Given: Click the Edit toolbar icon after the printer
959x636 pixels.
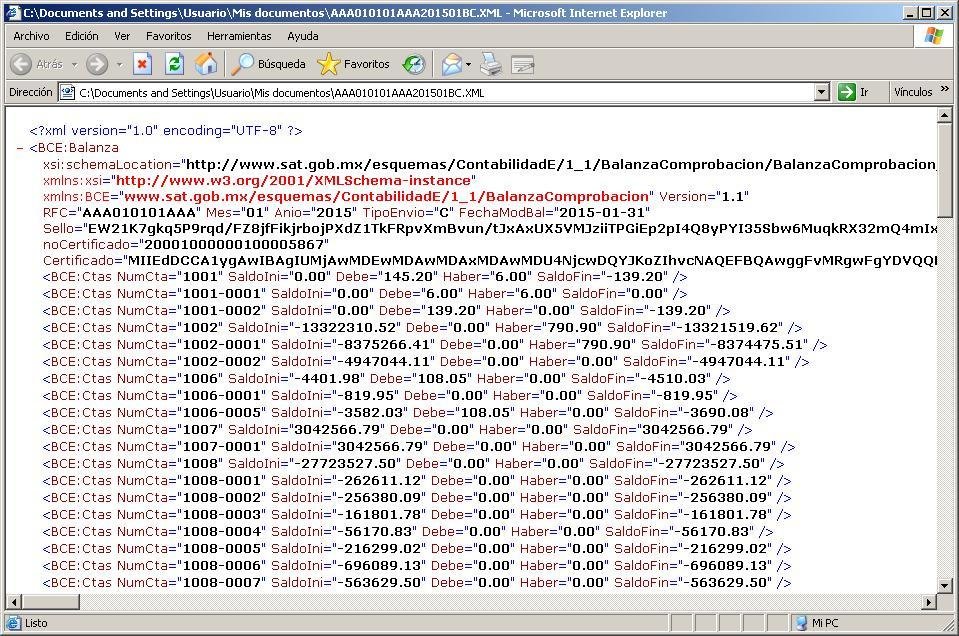Looking at the screenshot, I should click(523, 64).
